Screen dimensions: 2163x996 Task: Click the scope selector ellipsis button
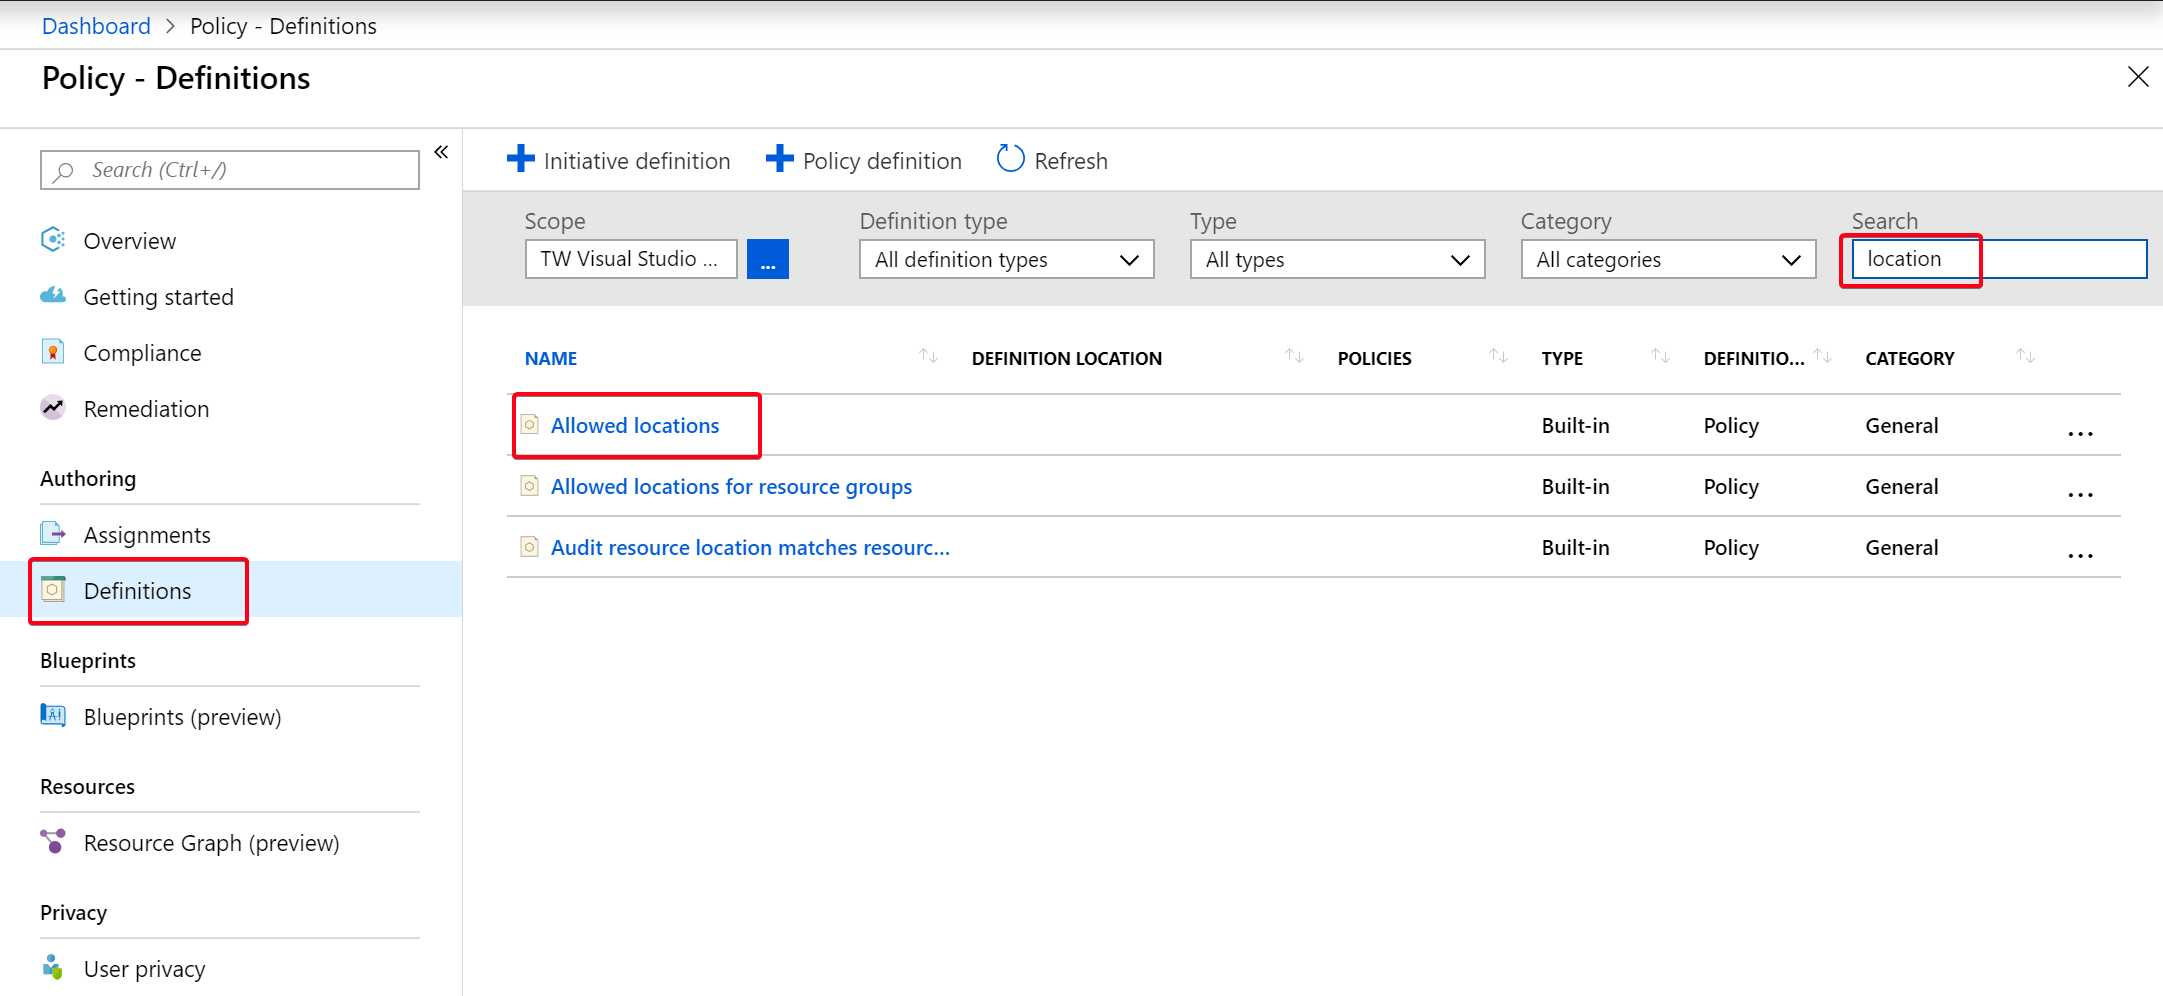767,260
